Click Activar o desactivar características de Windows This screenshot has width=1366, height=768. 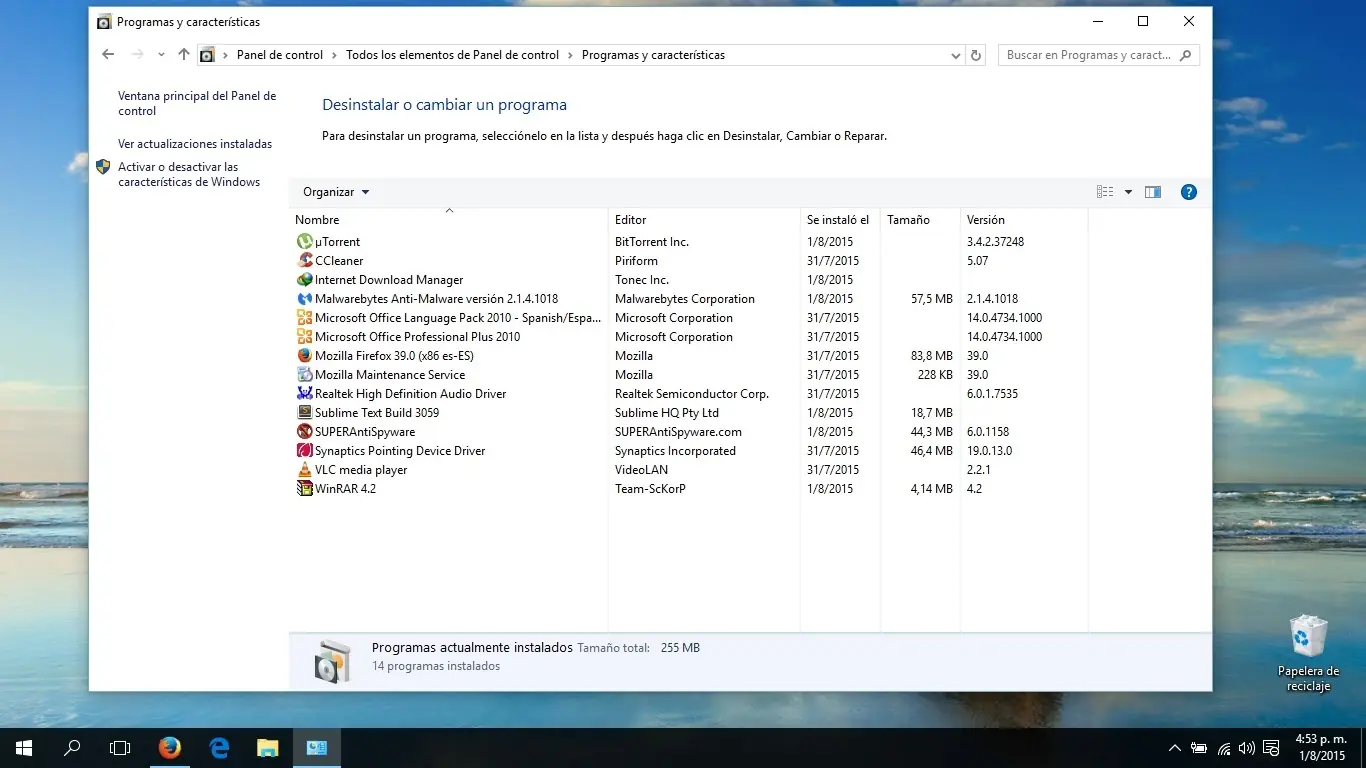click(x=188, y=175)
